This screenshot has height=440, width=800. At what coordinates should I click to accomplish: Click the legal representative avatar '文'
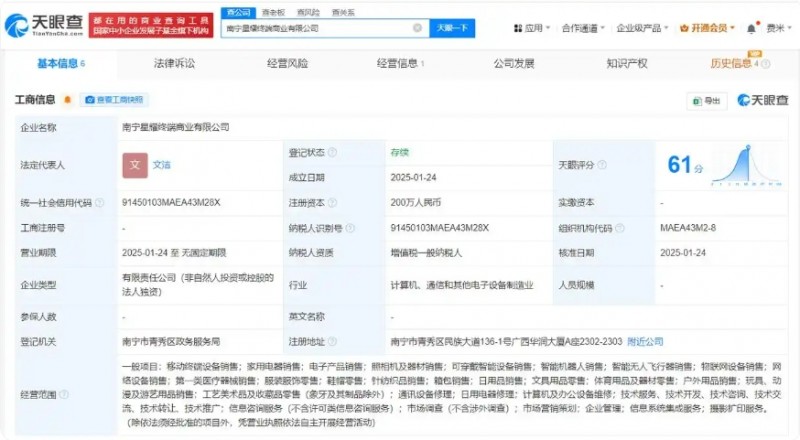pyautogui.click(x=135, y=165)
